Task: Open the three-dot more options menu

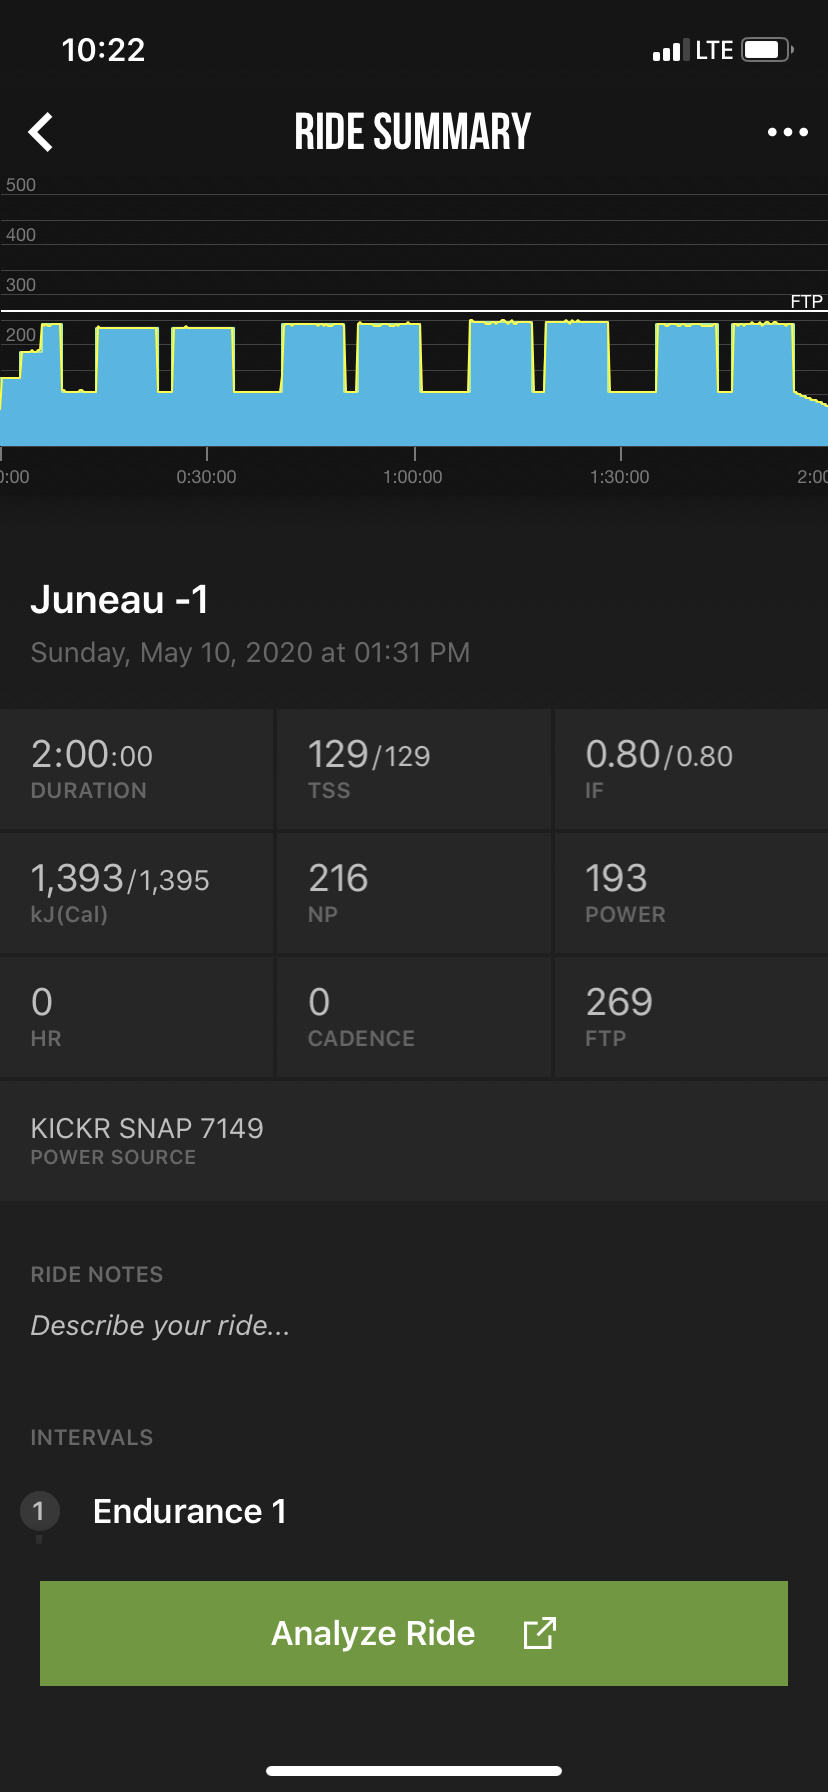Action: (787, 132)
